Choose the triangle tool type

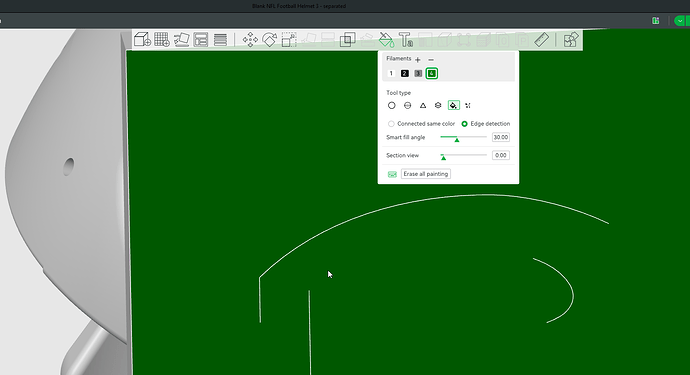point(422,105)
